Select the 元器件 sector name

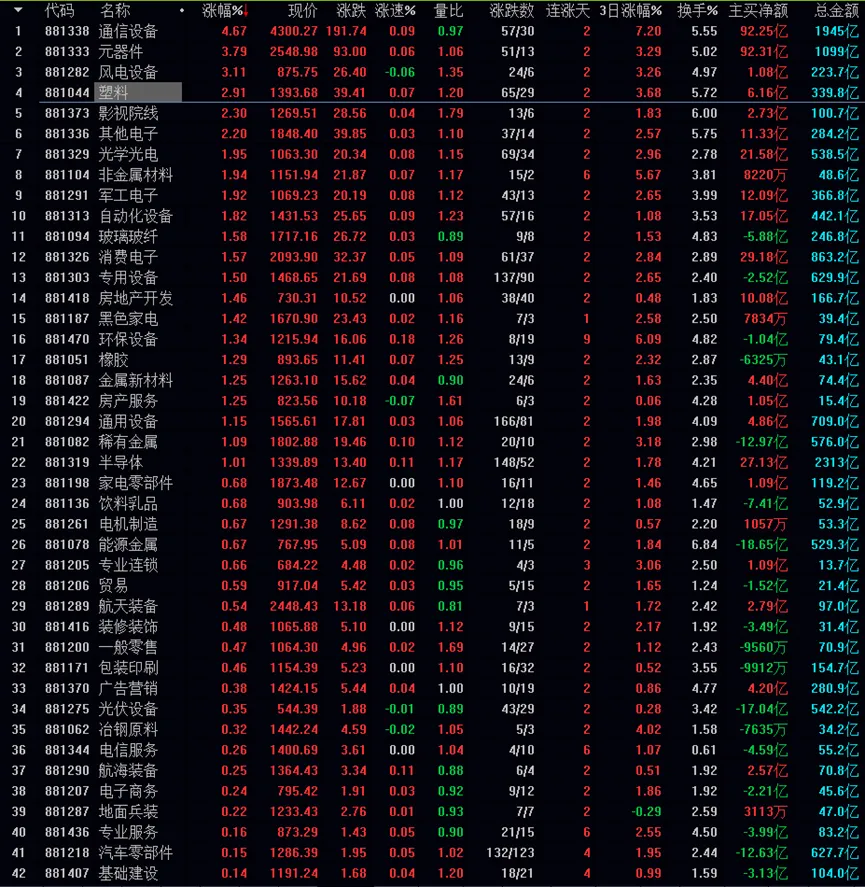[x=121, y=52]
